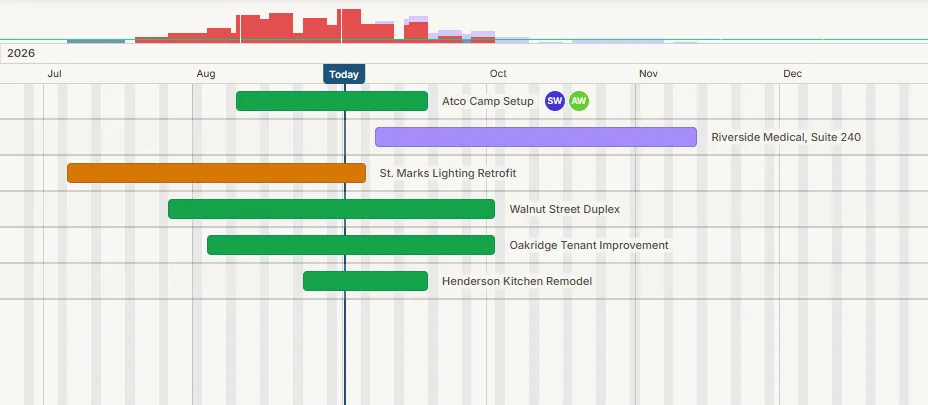928x405 pixels.
Task: Click the Henderson Kitchen Remodel label
Action: [x=517, y=281]
